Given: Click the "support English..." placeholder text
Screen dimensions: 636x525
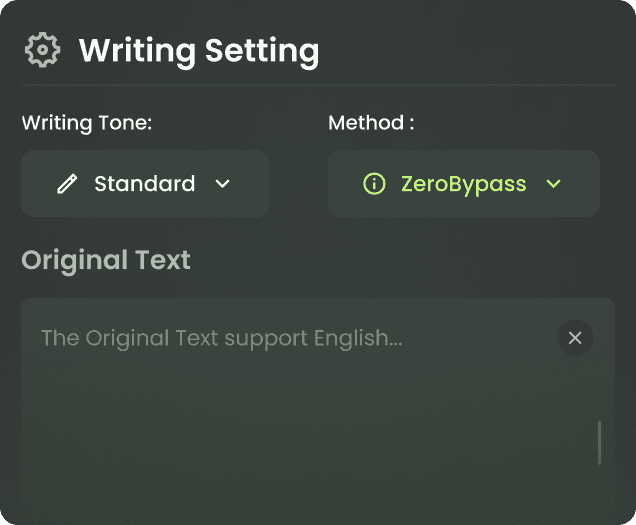Looking at the screenshot, I should point(313,339).
